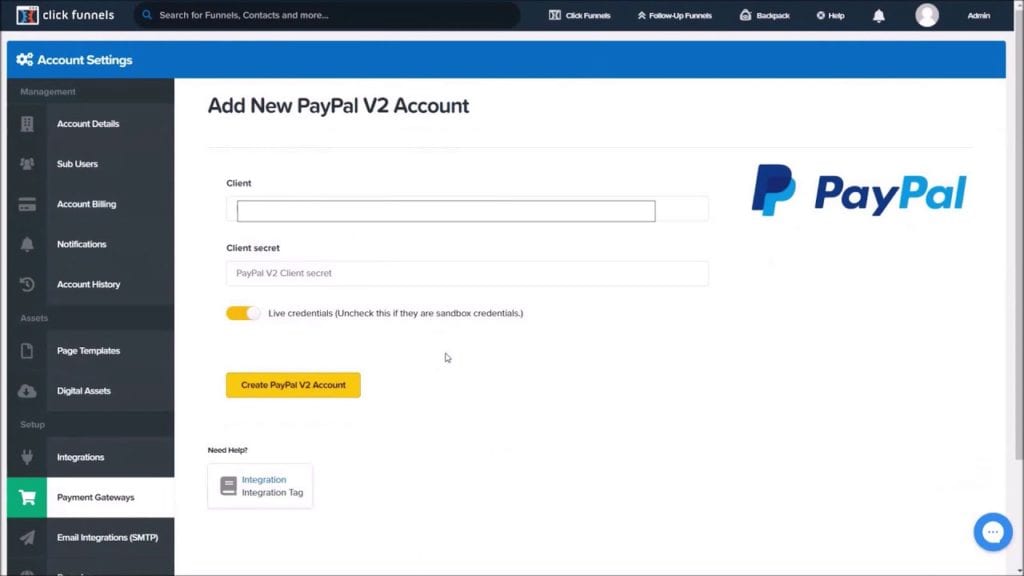1024x576 pixels.
Task: Open the Integration help link
Action: [x=264, y=480]
